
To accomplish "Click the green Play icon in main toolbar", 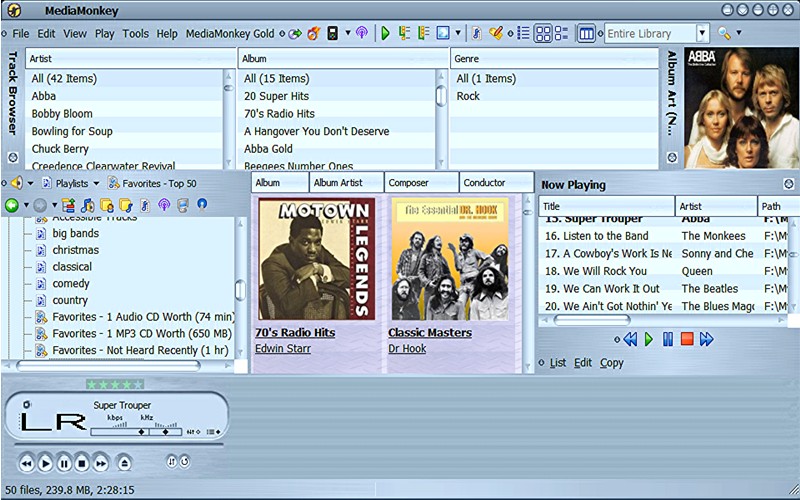I will (386, 33).
